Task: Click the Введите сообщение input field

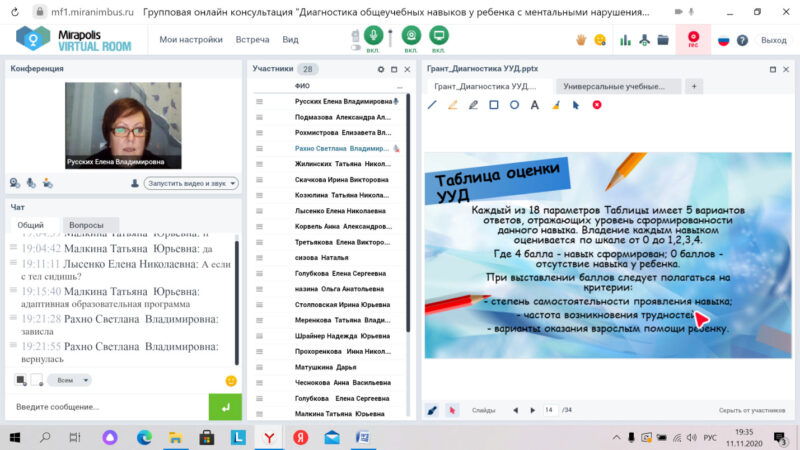Action: [108, 407]
